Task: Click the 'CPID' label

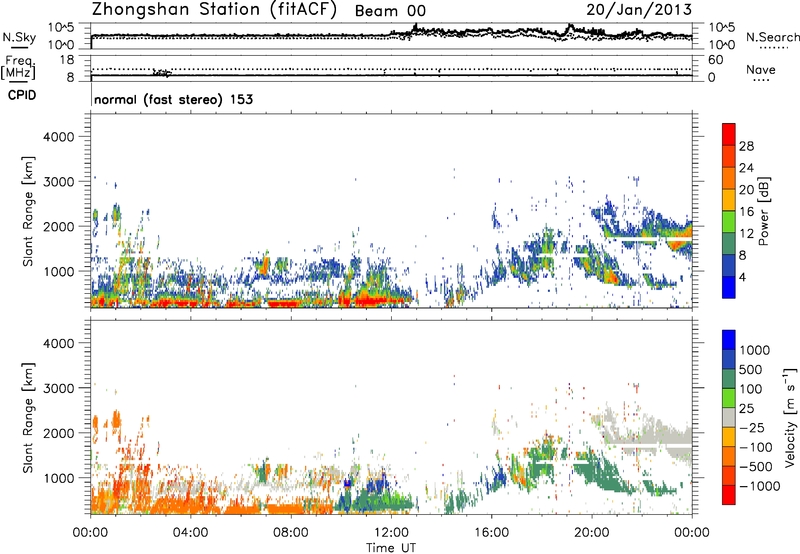Action: click(x=22, y=95)
